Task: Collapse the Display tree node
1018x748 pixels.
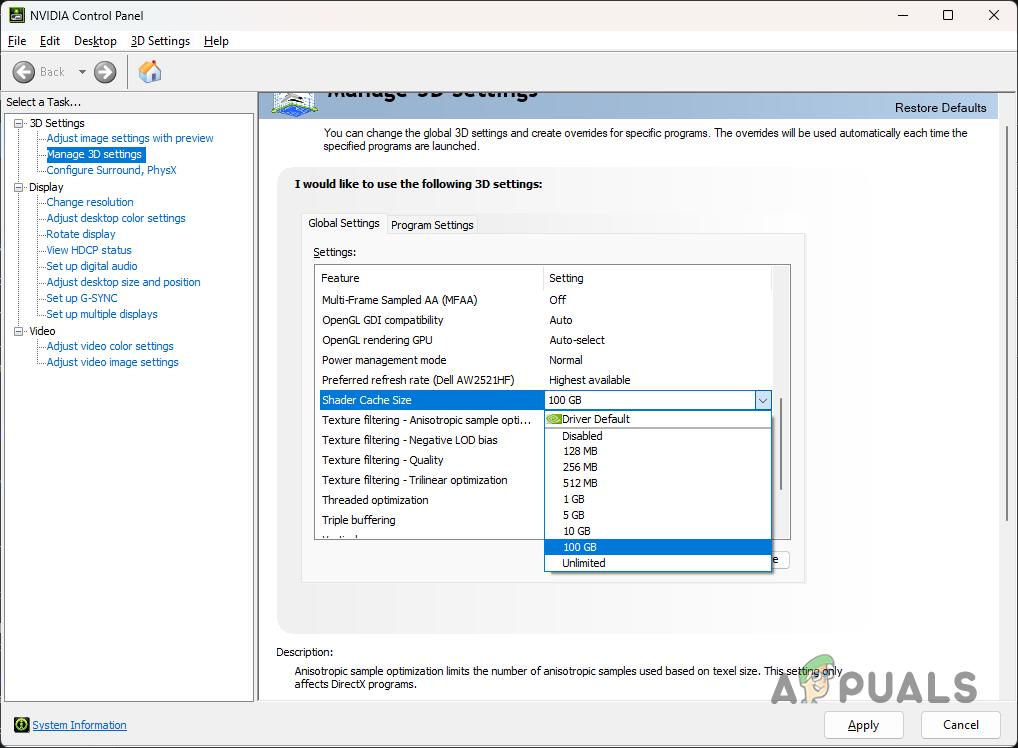Action: click(x=18, y=186)
